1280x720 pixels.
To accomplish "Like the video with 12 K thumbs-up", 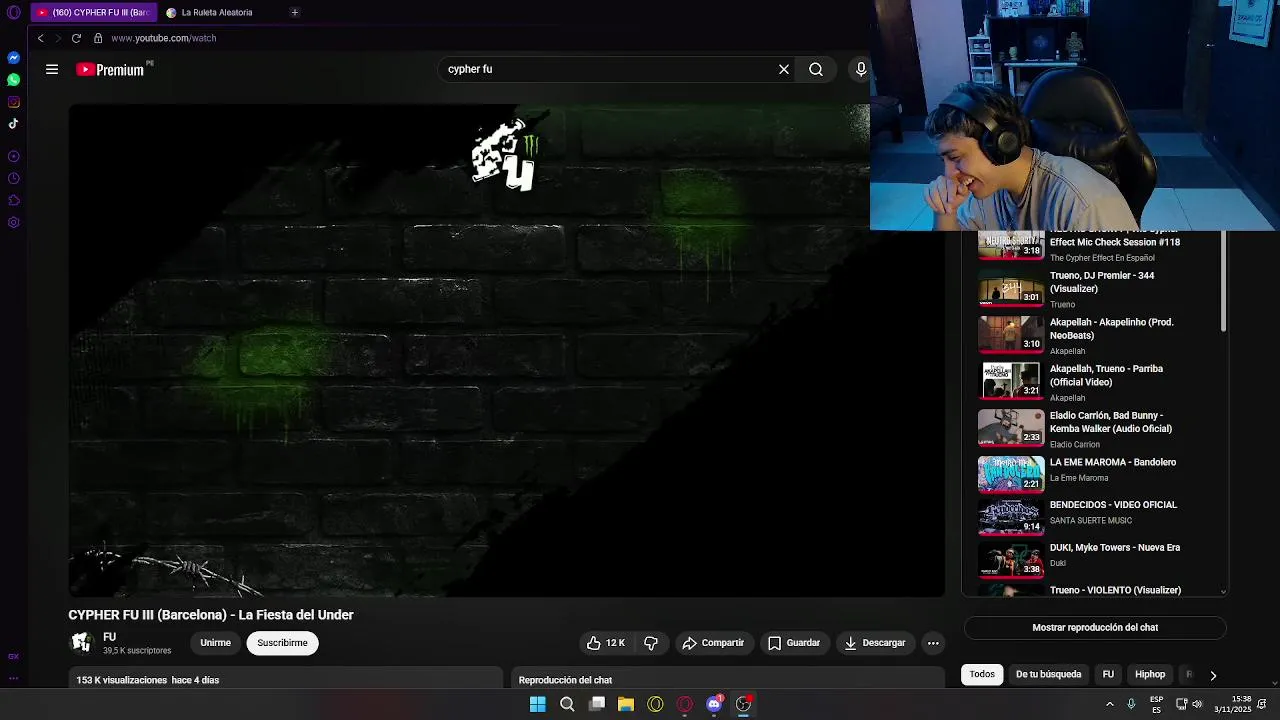I will pyautogui.click(x=606, y=643).
